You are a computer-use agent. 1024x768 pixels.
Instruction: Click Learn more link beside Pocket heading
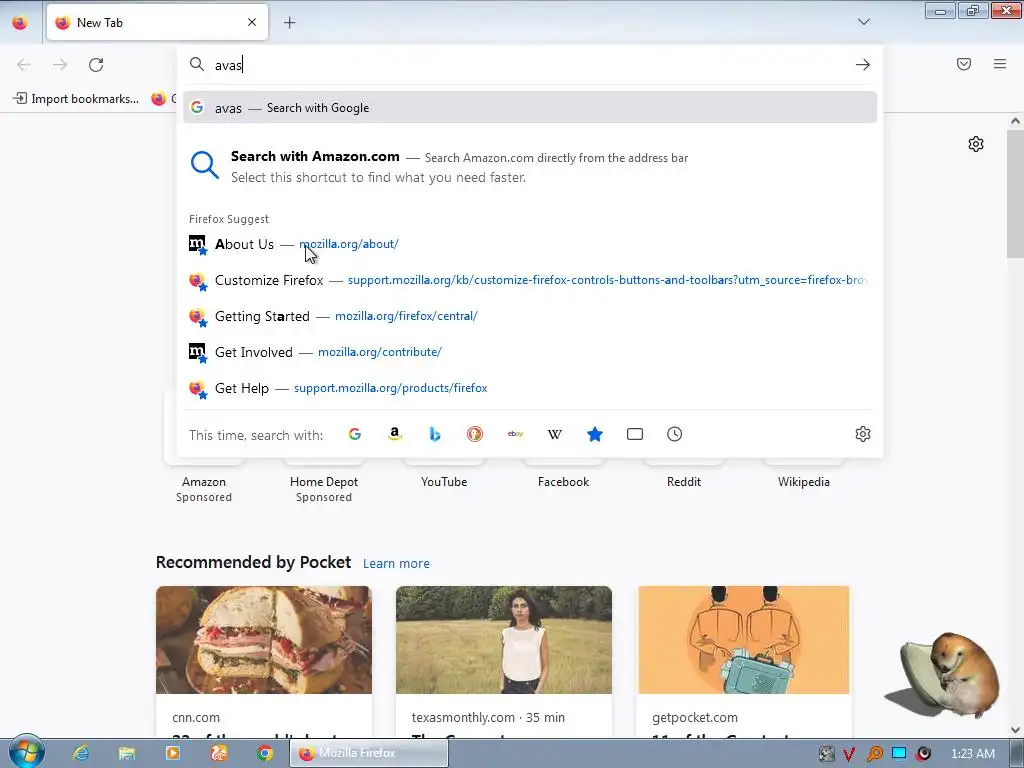[x=396, y=564]
